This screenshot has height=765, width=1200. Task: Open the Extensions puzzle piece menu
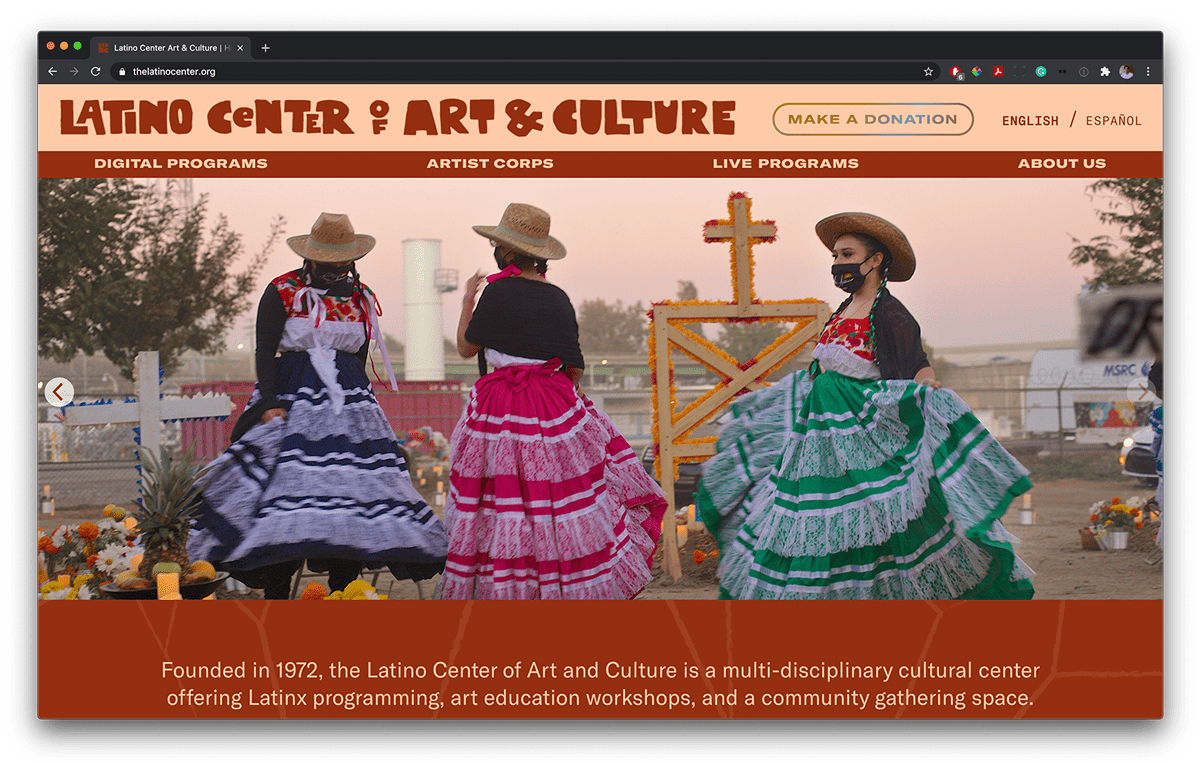(x=1105, y=72)
